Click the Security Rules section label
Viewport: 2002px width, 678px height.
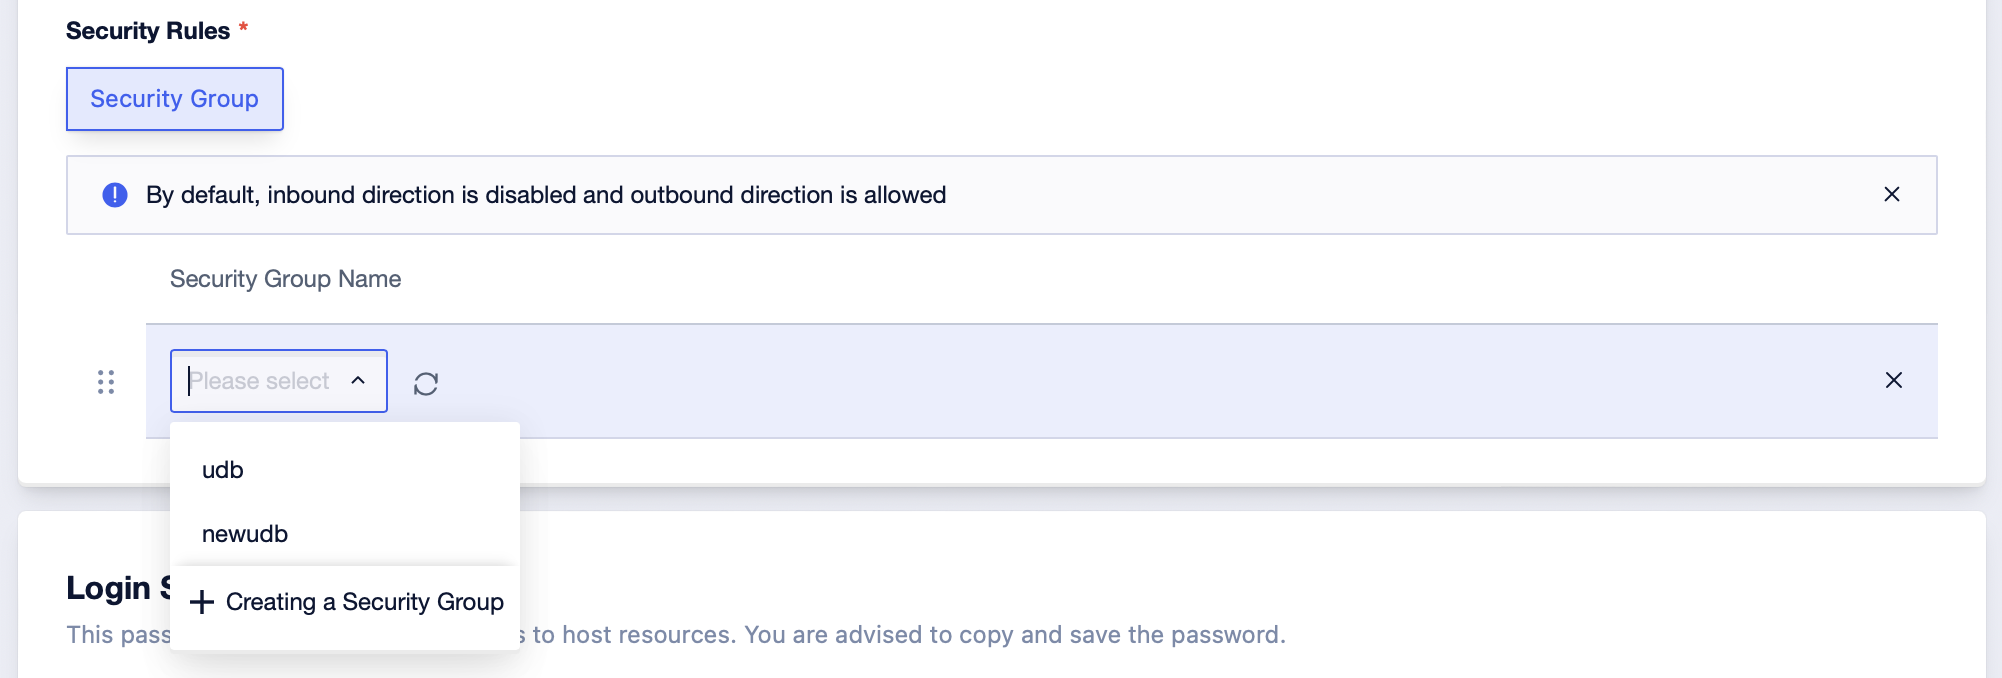[148, 31]
